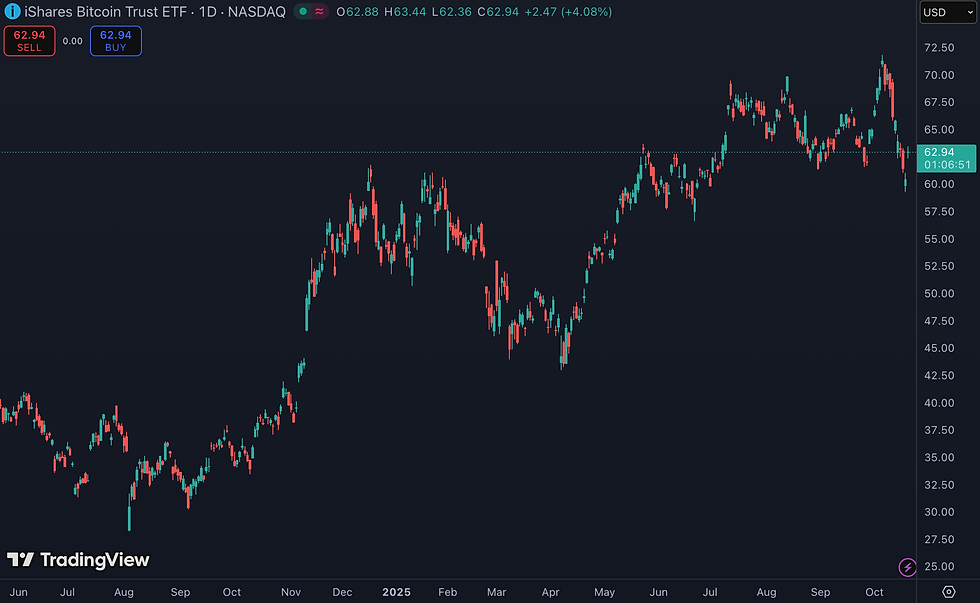Viewport: 980px width, 603px height.
Task: Click the high value H63.44
Action: [405, 12]
